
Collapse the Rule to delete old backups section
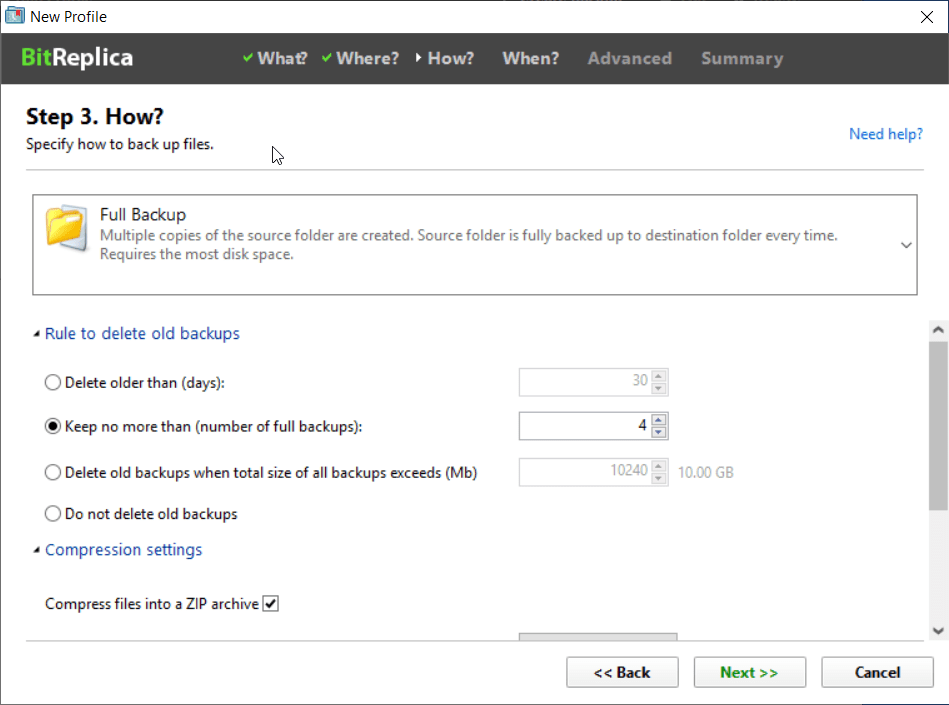pos(36,334)
